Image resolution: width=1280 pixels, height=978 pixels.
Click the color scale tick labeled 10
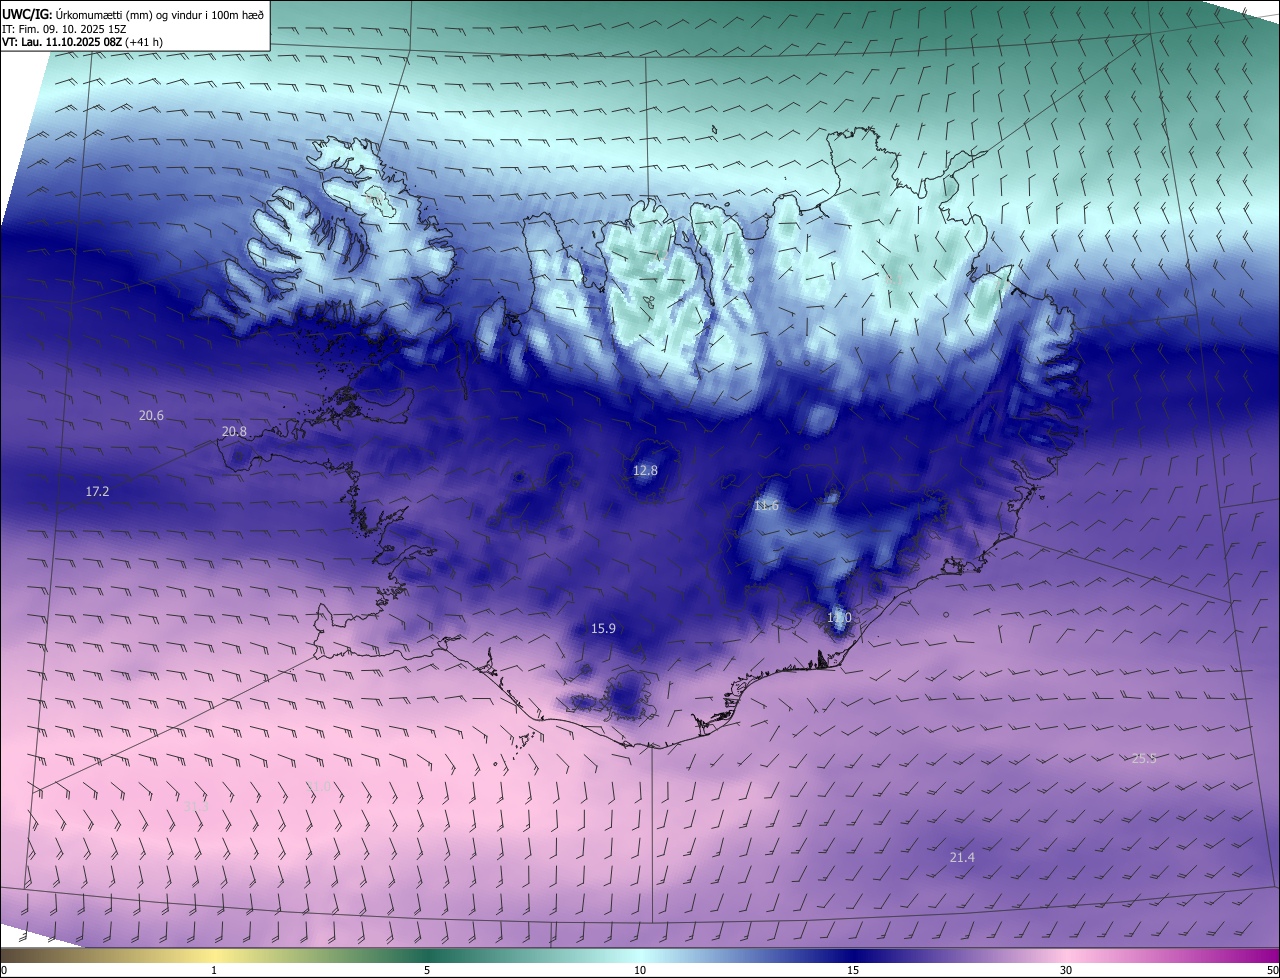(x=640, y=970)
